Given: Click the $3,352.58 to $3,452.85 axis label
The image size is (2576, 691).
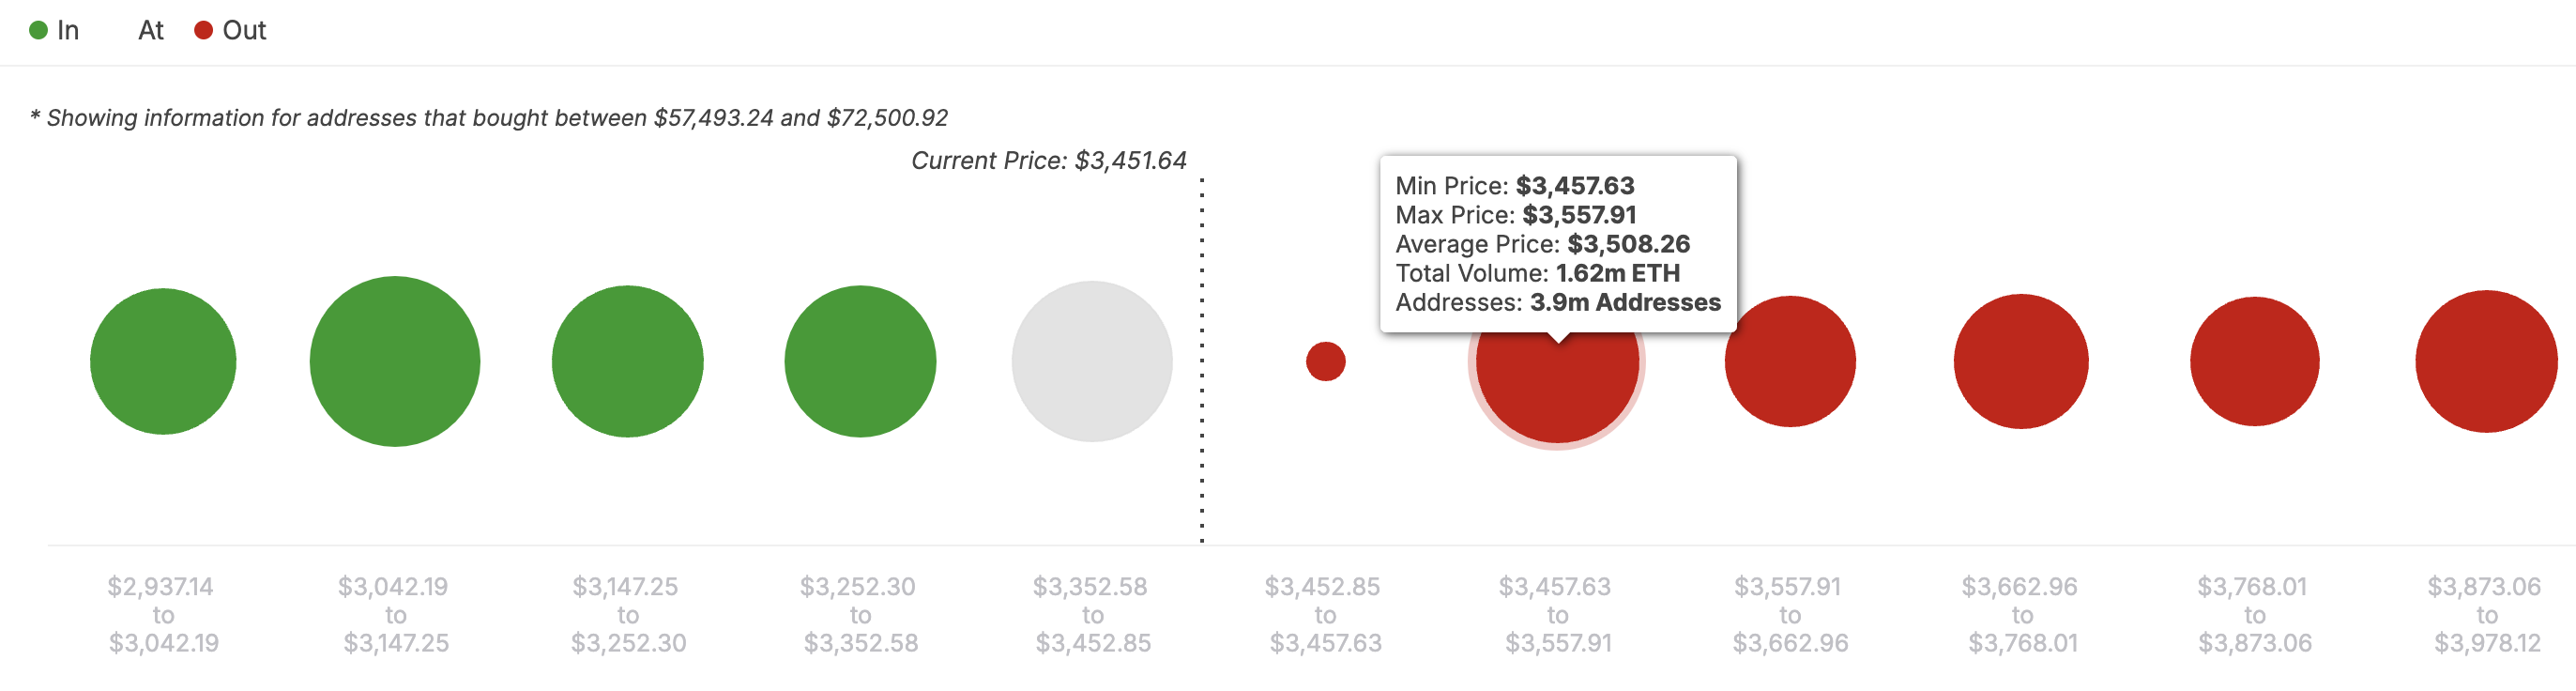Looking at the screenshot, I should (x=1092, y=614).
